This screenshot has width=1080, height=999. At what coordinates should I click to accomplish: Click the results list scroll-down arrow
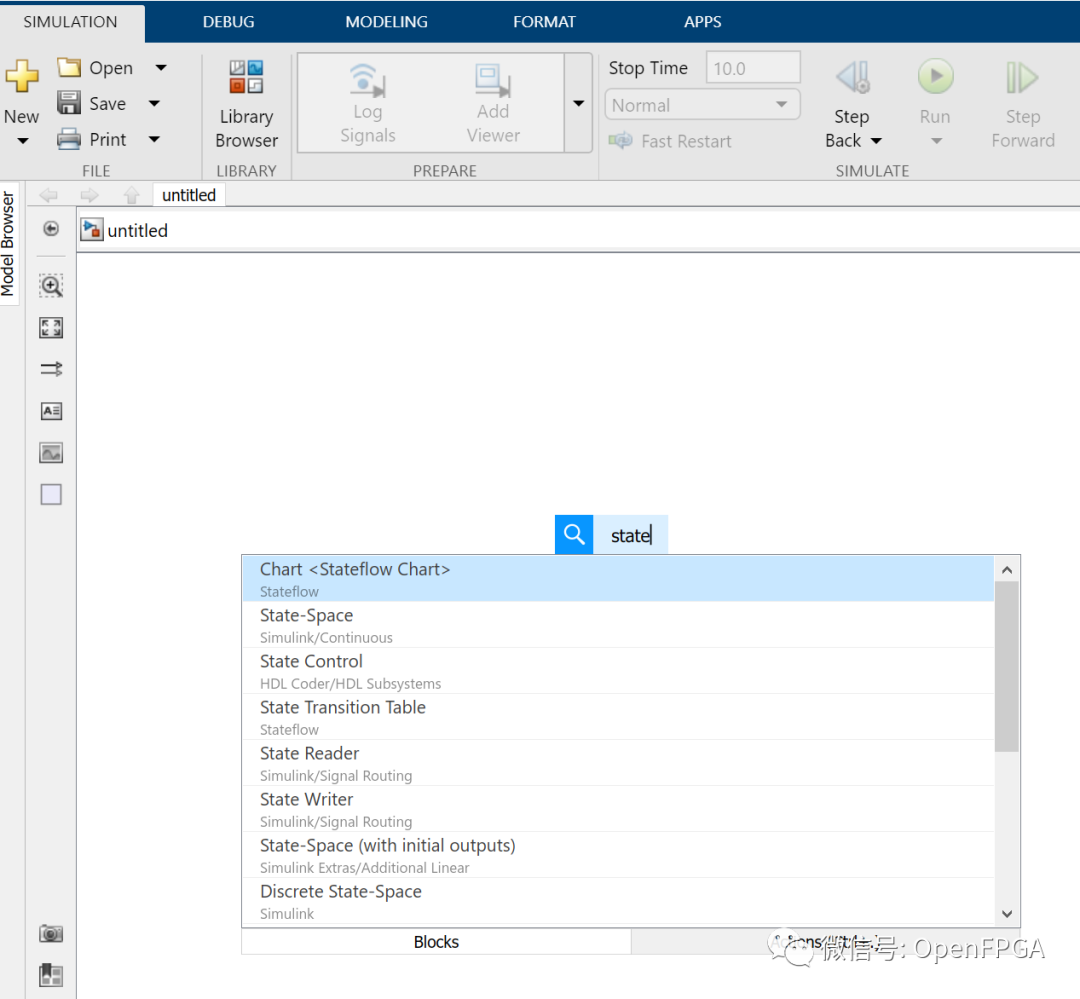coord(1006,914)
